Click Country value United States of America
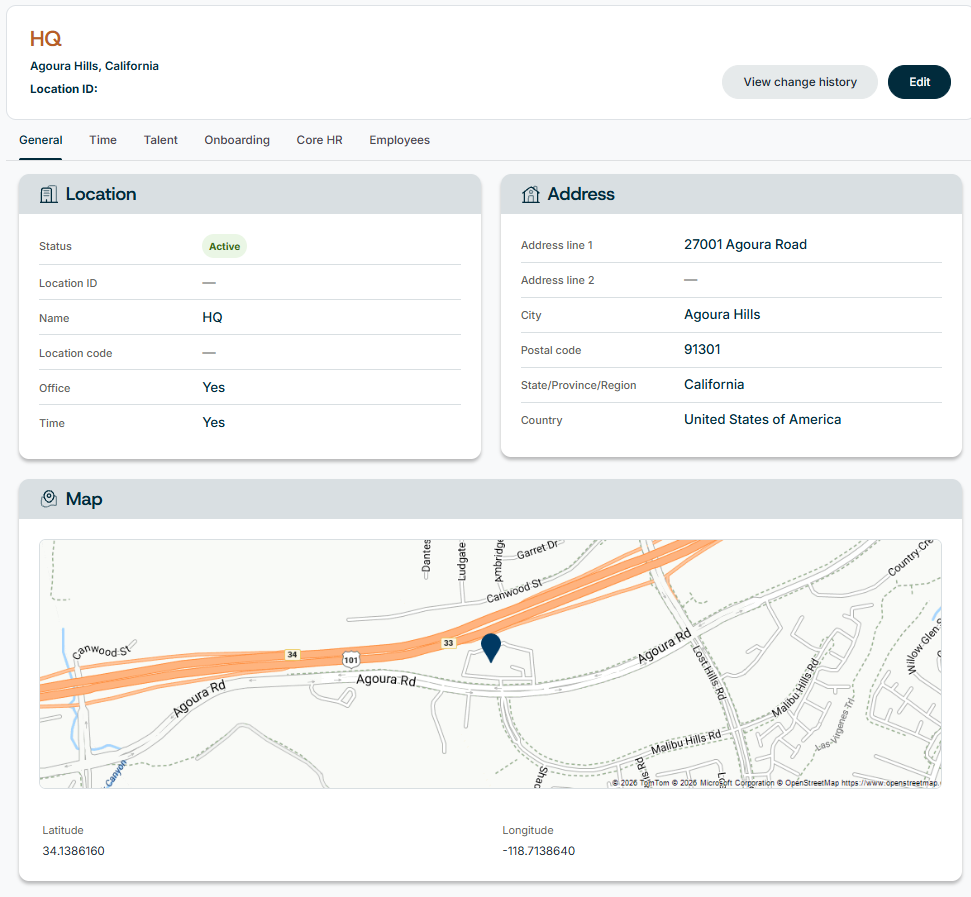971x897 pixels. click(762, 420)
